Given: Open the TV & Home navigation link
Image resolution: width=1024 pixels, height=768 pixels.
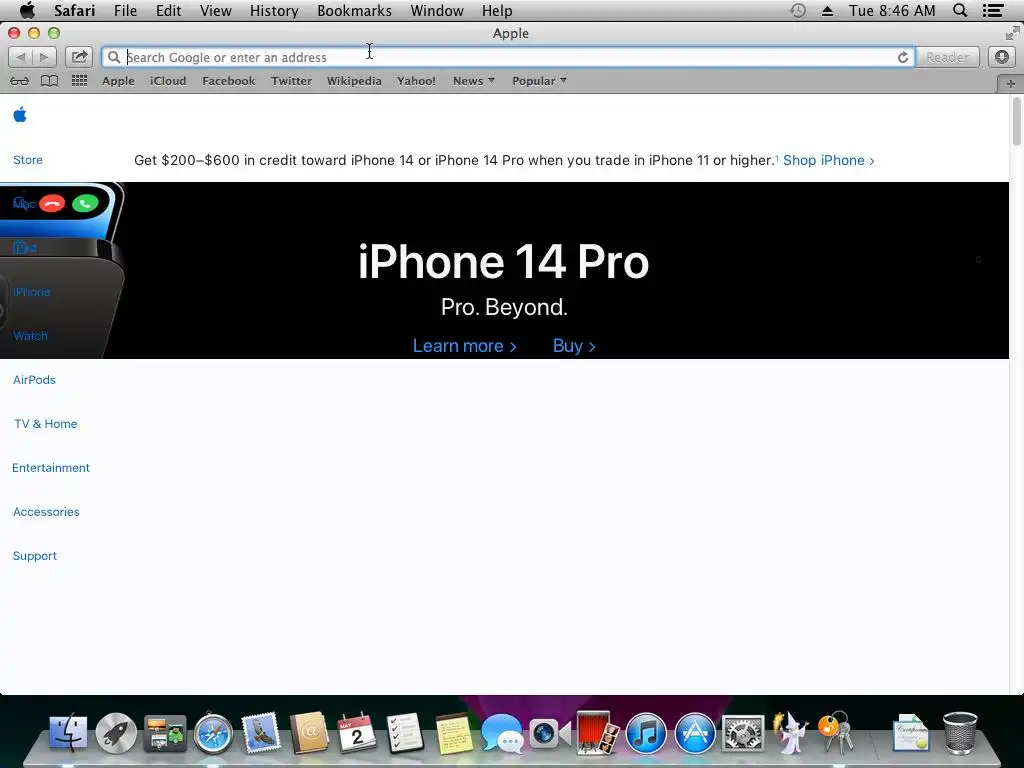Looking at the screenshot, I should pyautogui.click(x=46, y=424).
